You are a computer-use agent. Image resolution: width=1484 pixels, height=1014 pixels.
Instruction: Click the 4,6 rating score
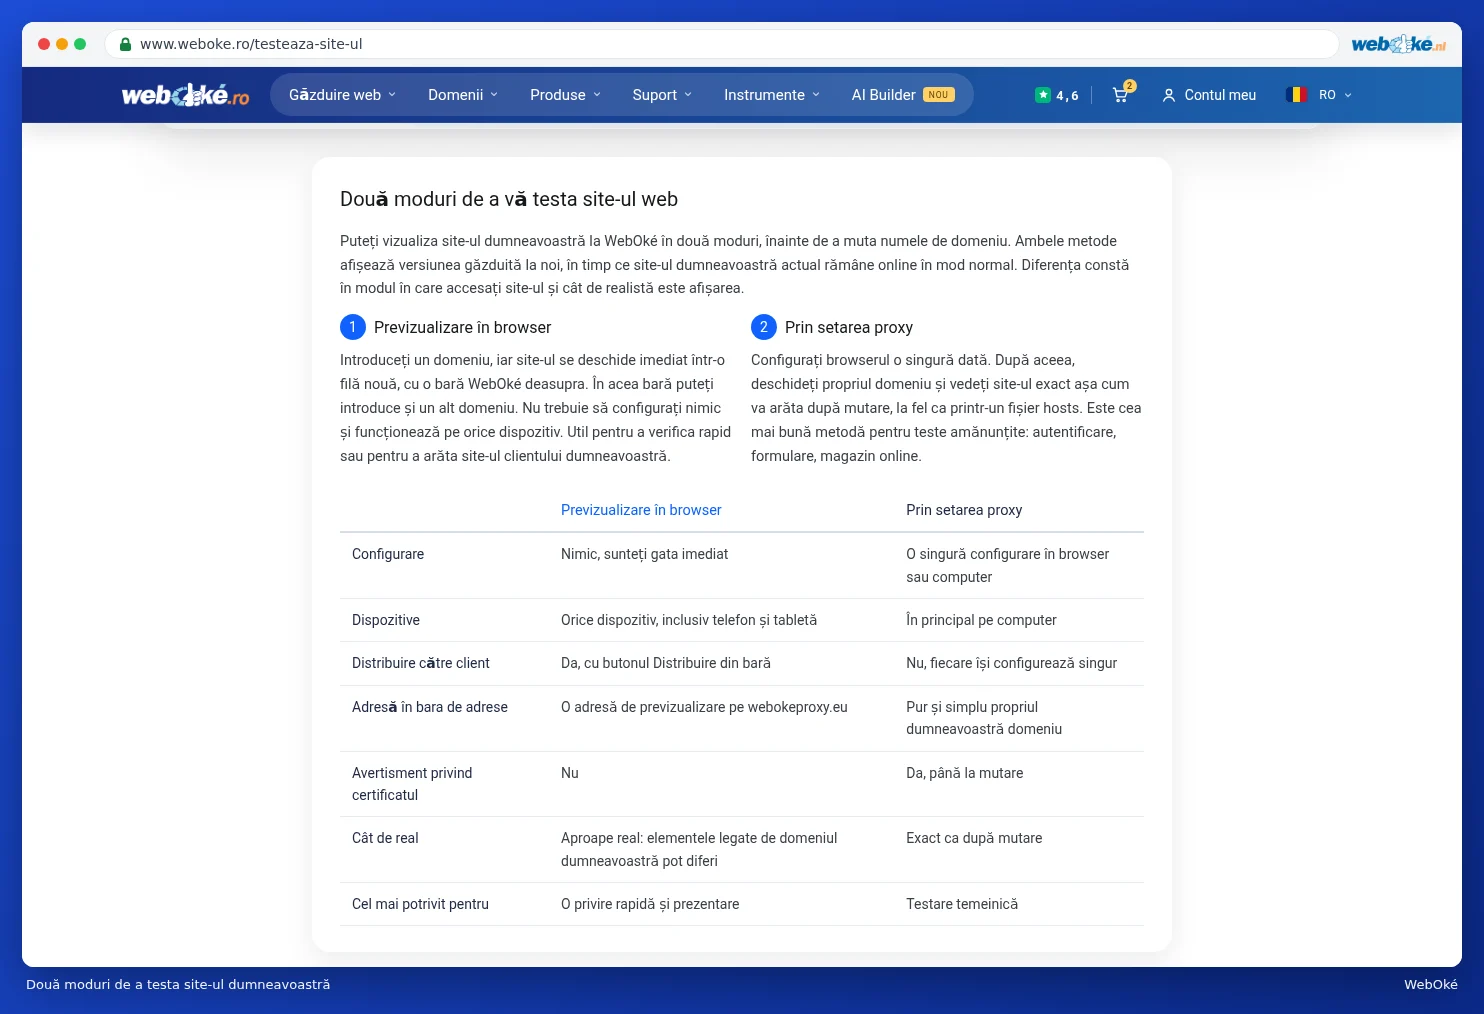[1067, 96]
